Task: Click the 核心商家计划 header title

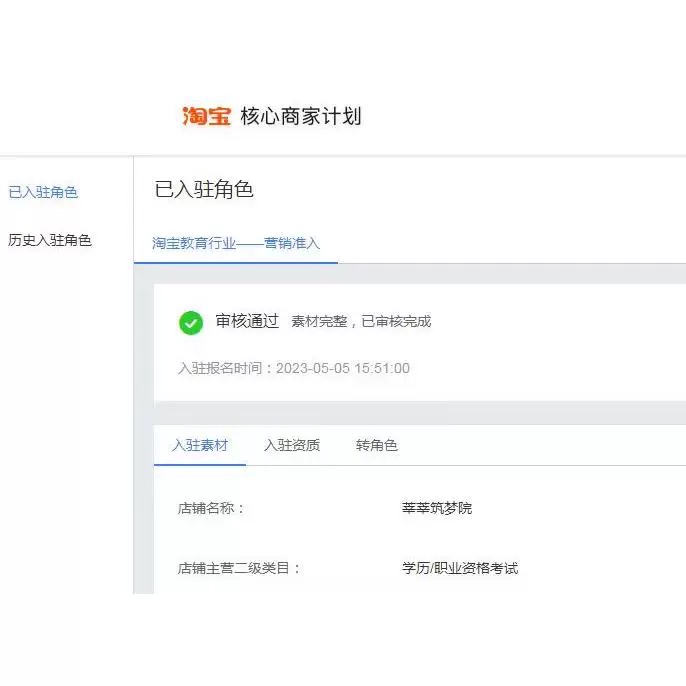Action: point(301,116)
